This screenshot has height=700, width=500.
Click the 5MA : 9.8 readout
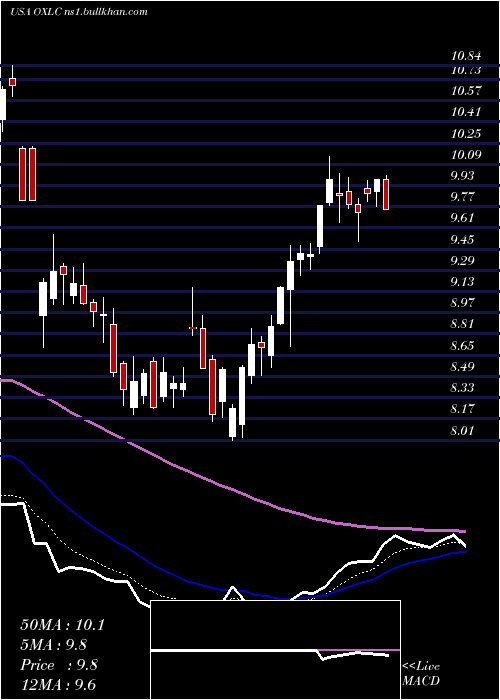pyautogui.click(x=54, y=645)
